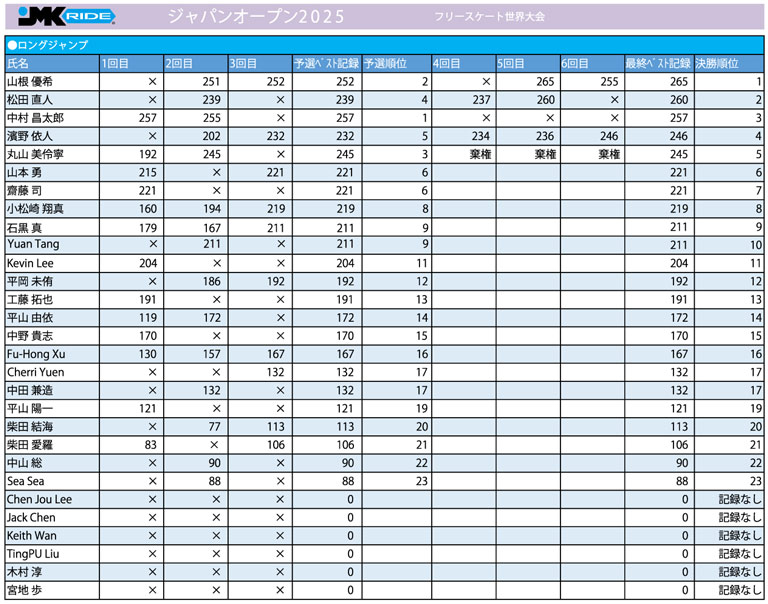Click the 251 value in 山根 優希's row
Image resolution: width=768 pixels, height=604 pixels.
click(x=212, y=82)
